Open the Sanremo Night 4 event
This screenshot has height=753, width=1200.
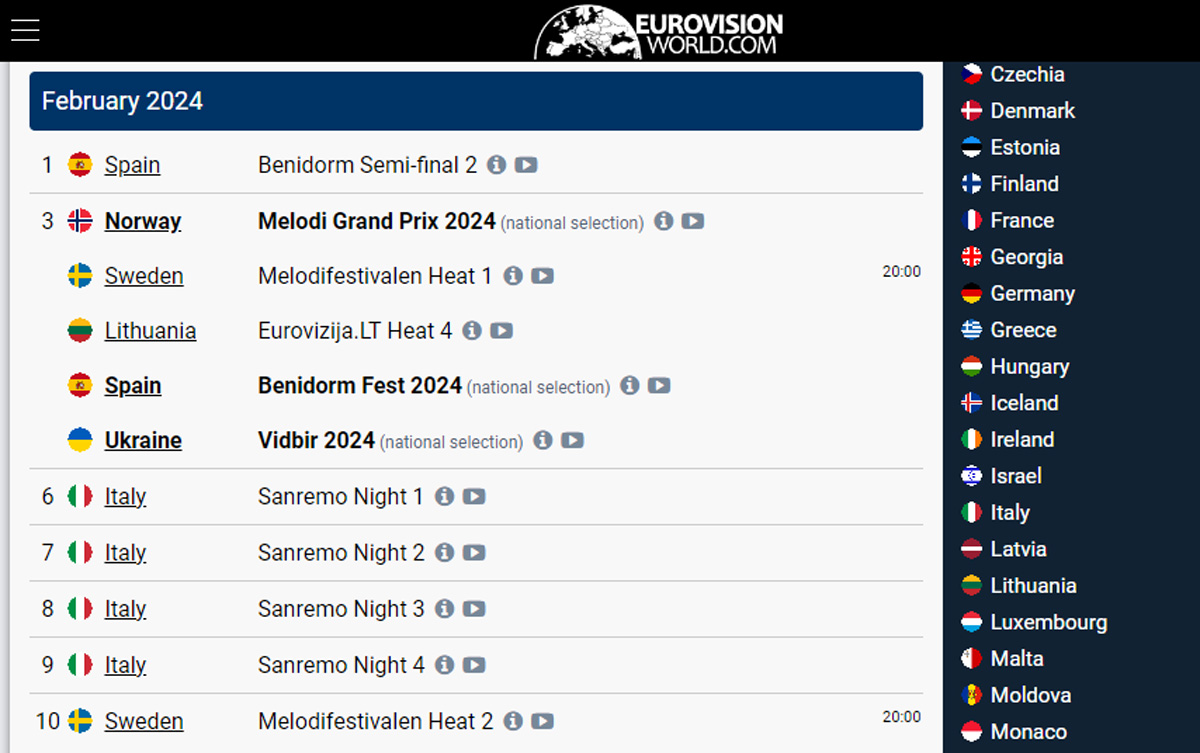pyautogui.click(x=342, y=665)
